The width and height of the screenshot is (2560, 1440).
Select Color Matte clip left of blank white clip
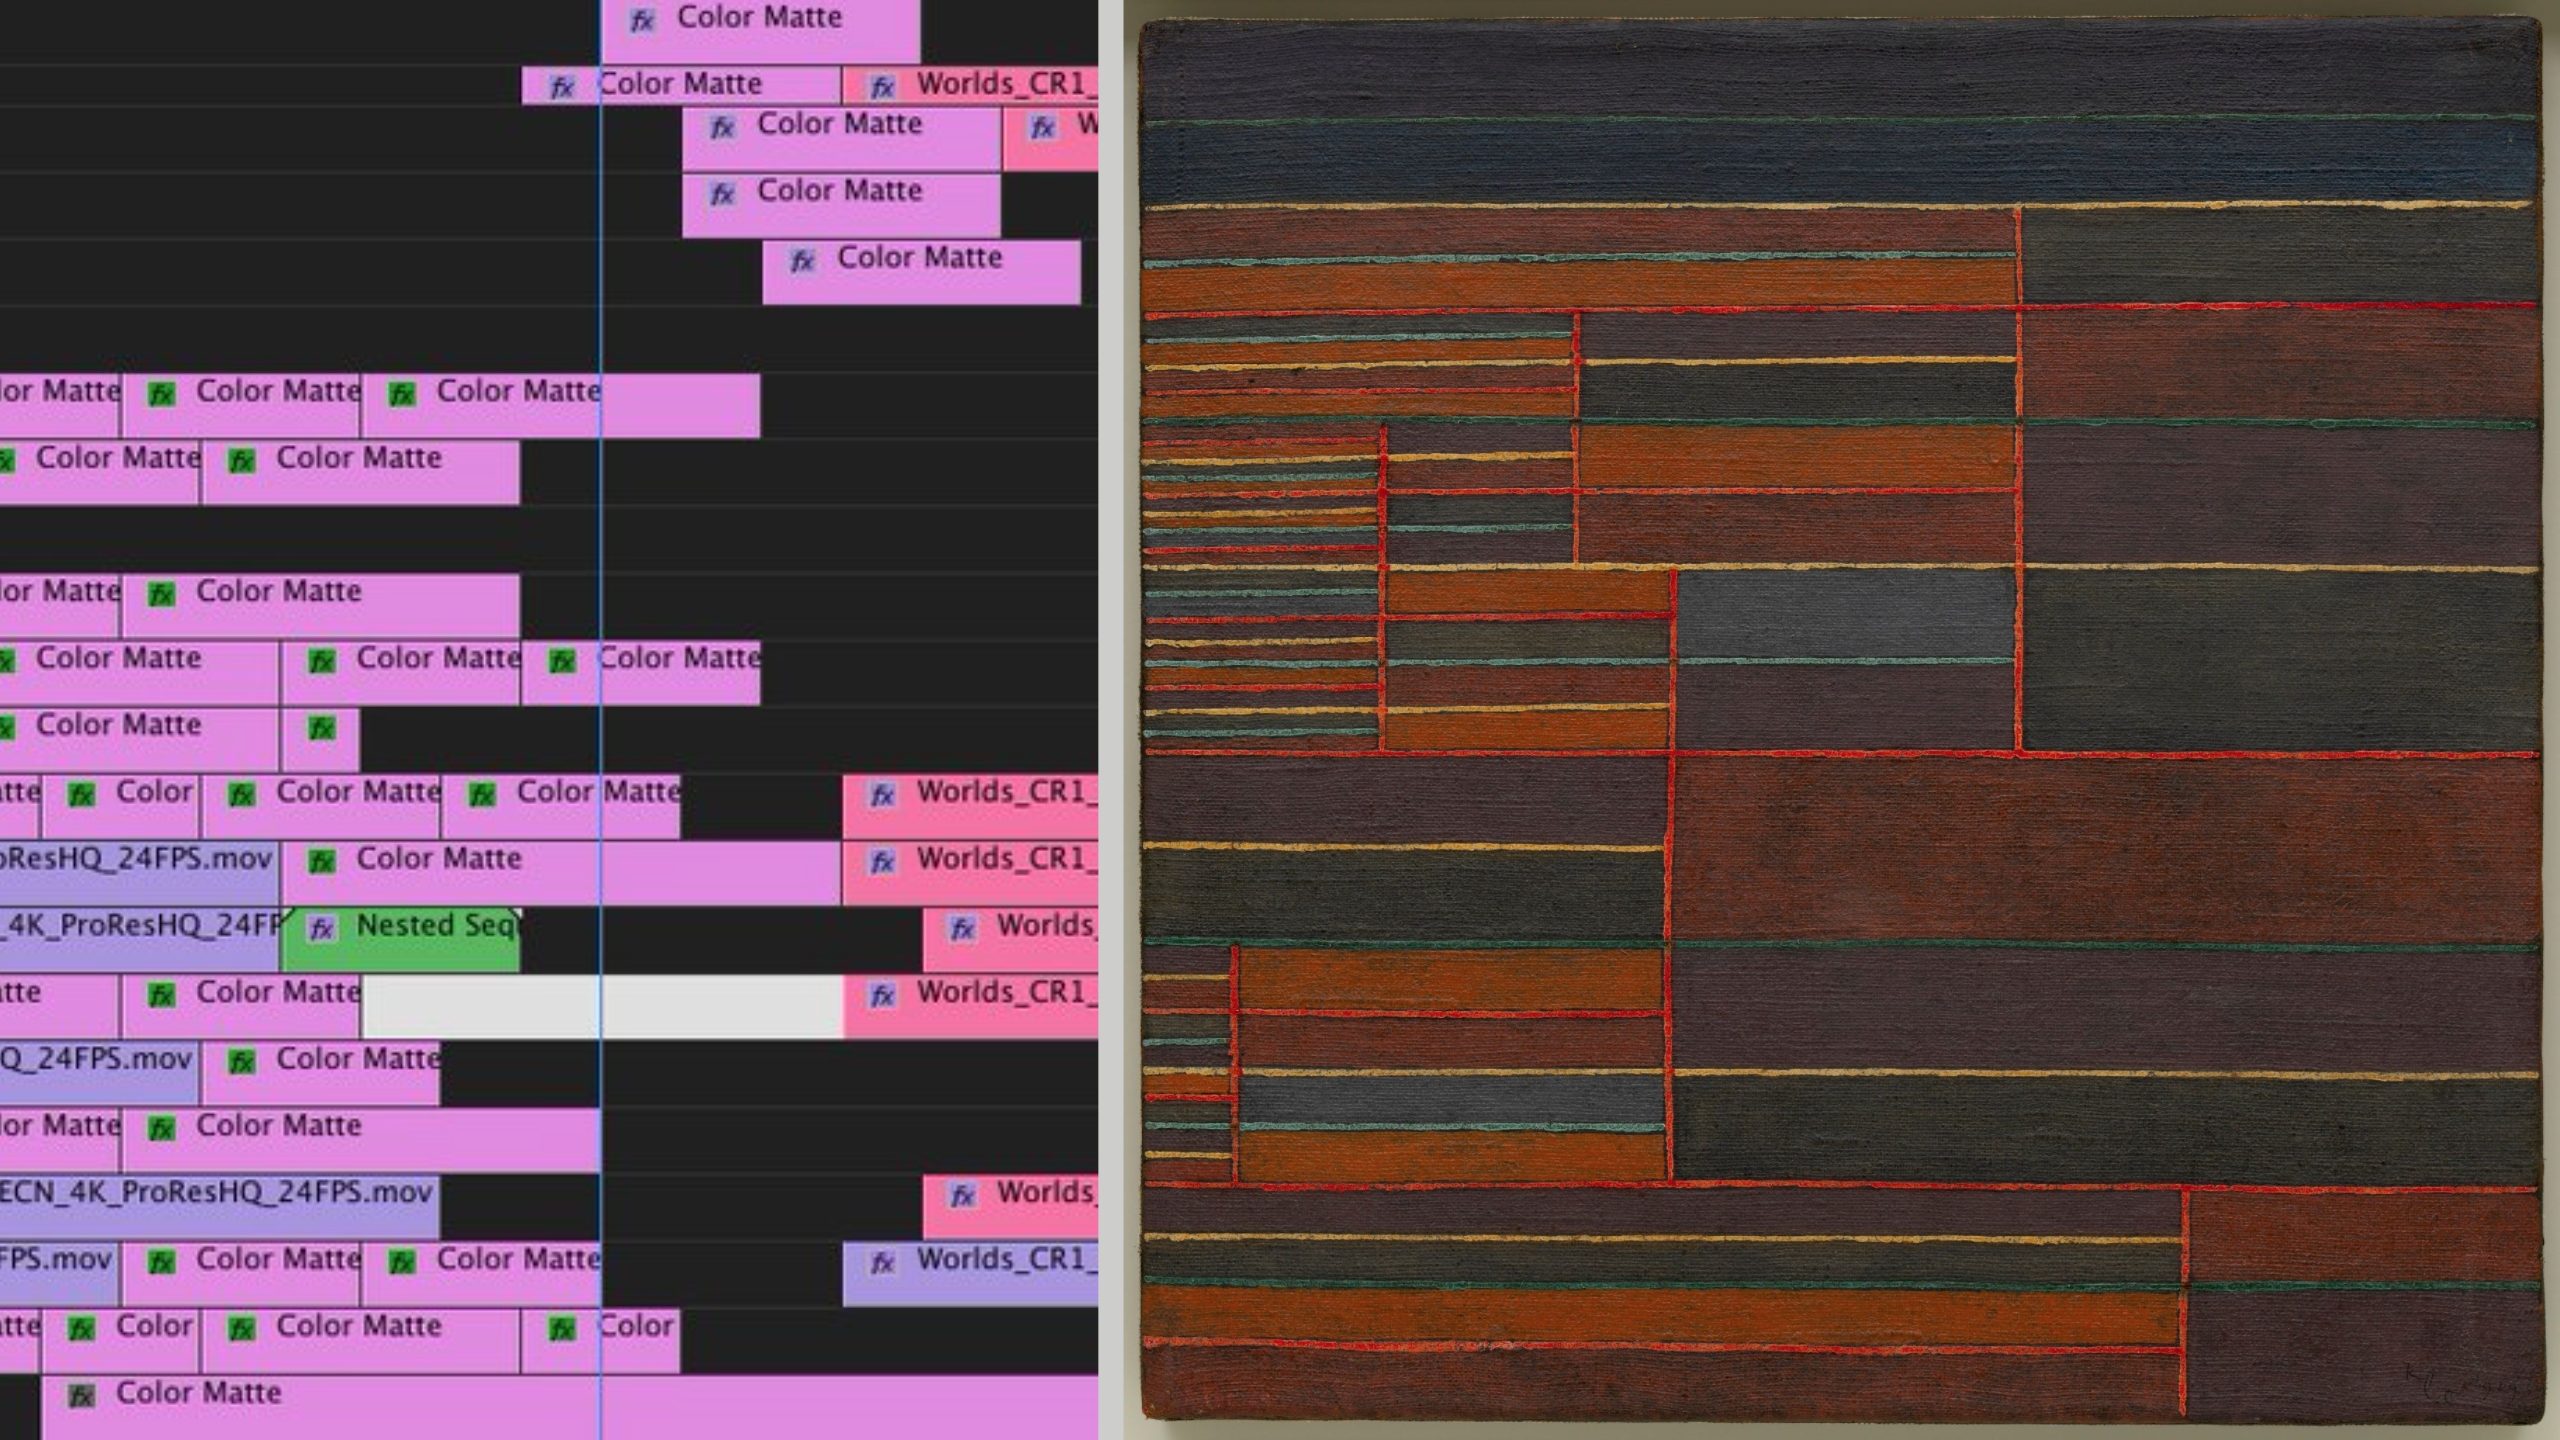(241, 1006)
